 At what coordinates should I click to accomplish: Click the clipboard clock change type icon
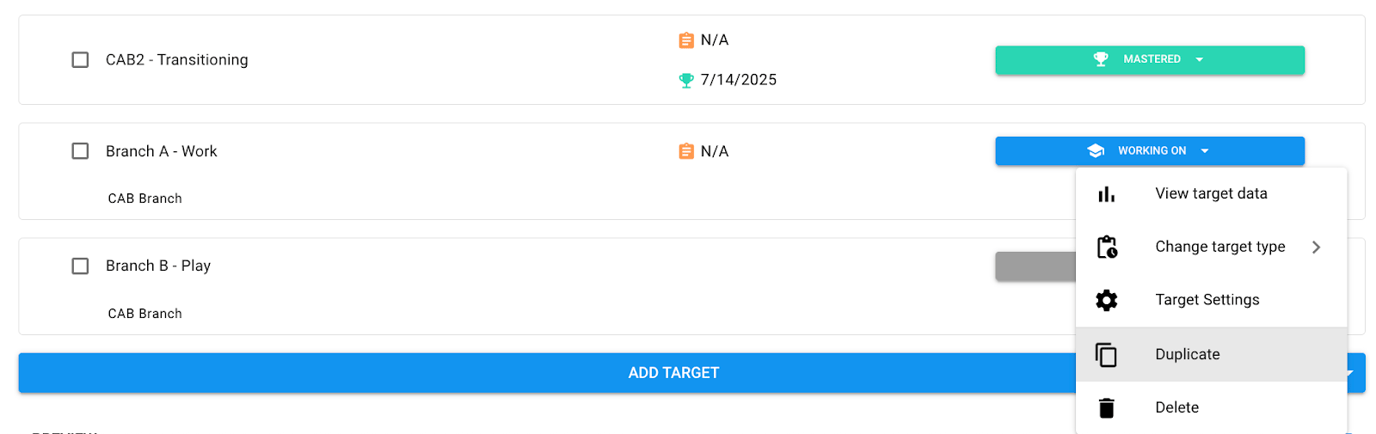(1106, 247)
